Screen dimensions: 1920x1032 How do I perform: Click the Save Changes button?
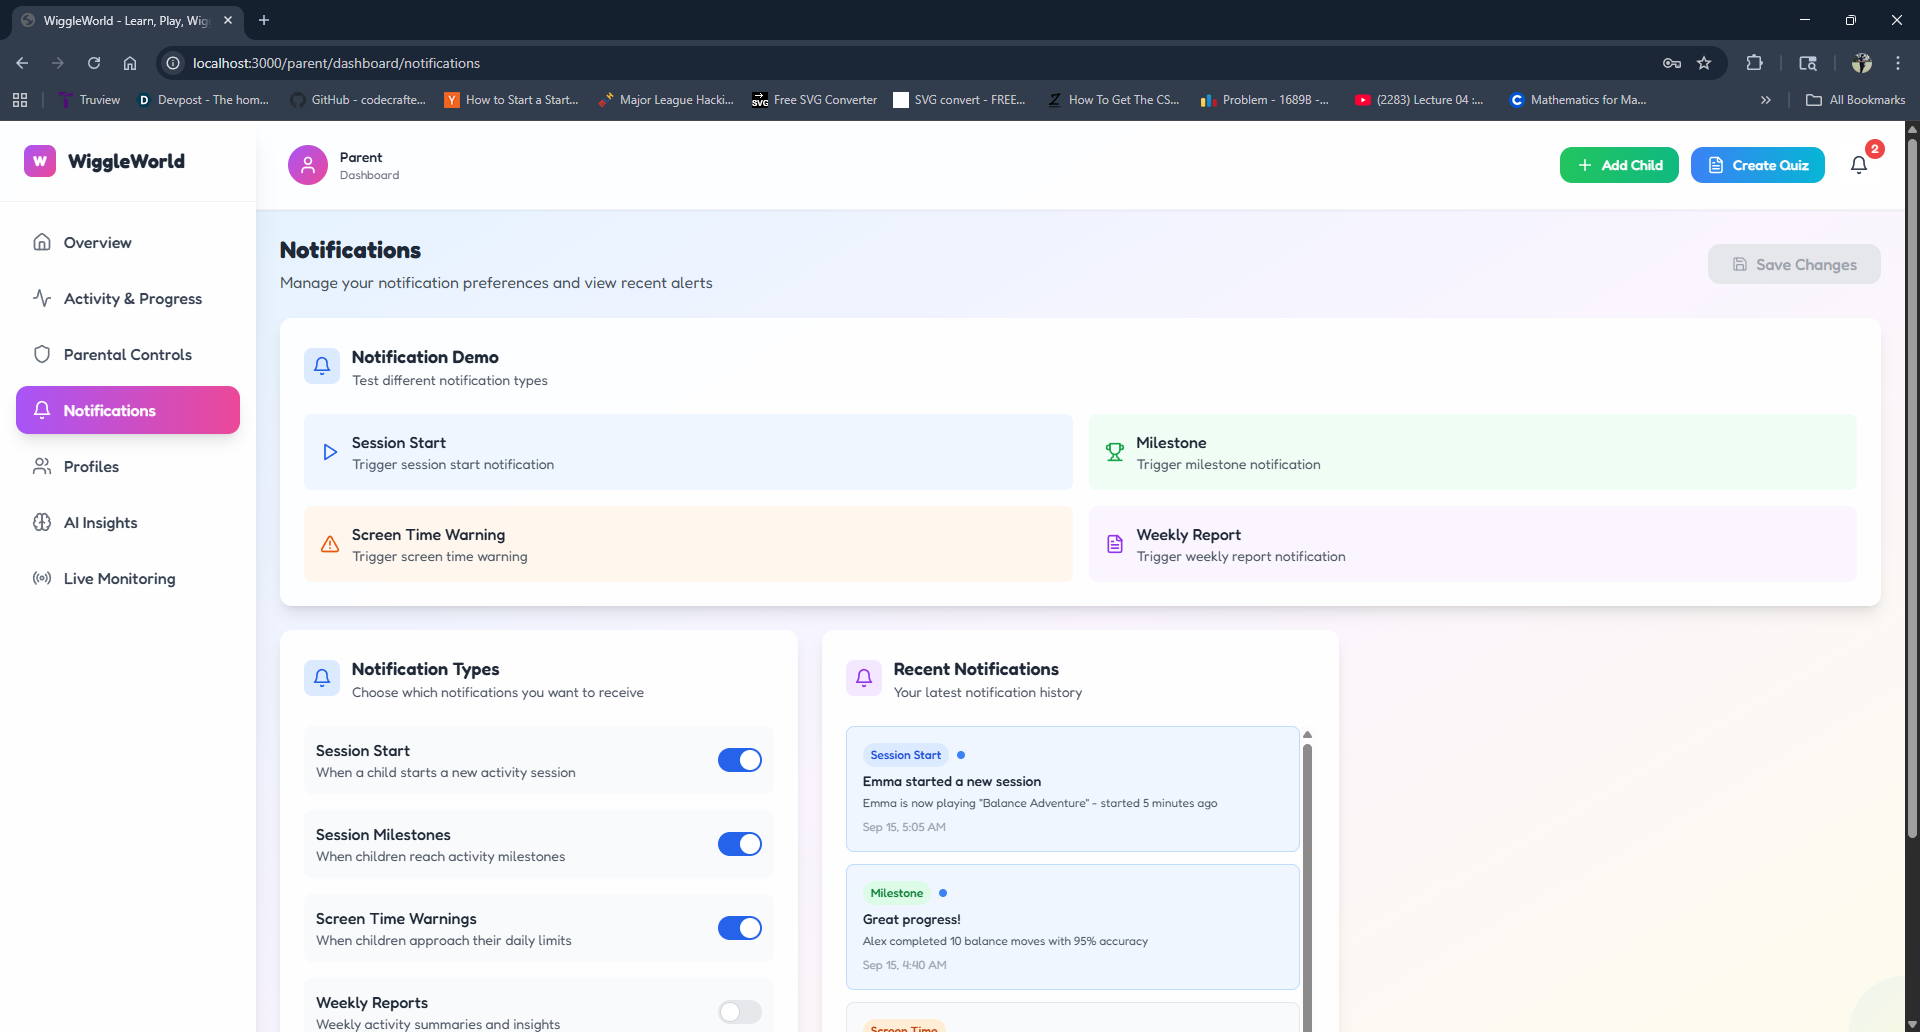pos(1794,264)
